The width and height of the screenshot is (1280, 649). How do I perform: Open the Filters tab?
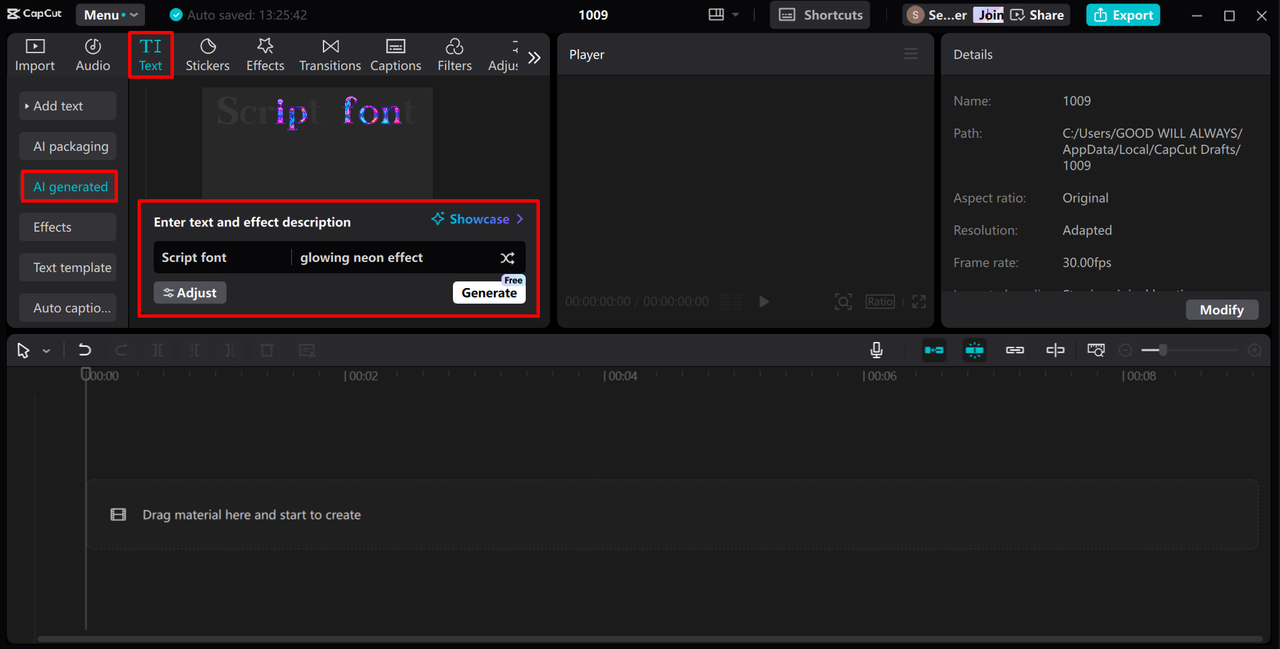pos(455,55)
